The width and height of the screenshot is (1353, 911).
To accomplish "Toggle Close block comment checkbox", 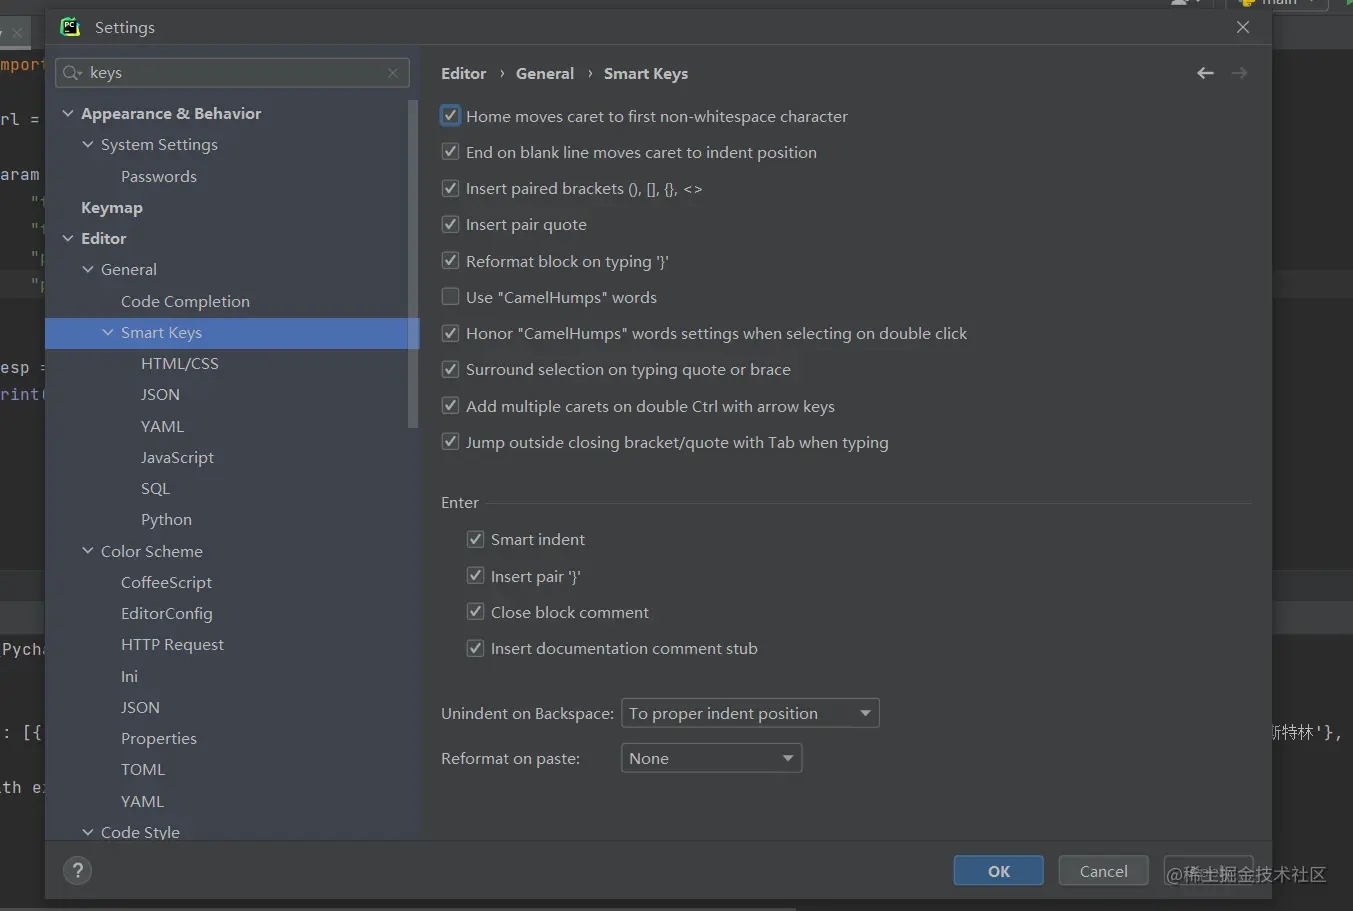I will point(476,612).
